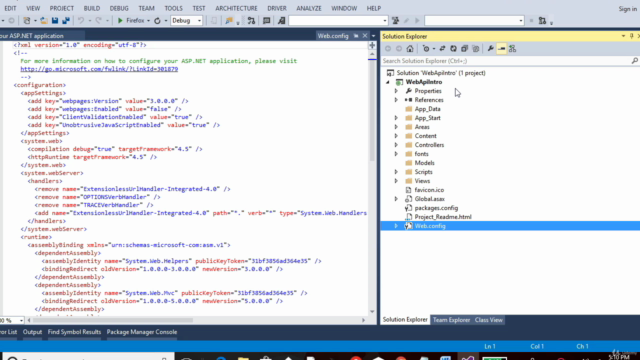Open the editor zoom percentage dropdown

coord(21,320)
